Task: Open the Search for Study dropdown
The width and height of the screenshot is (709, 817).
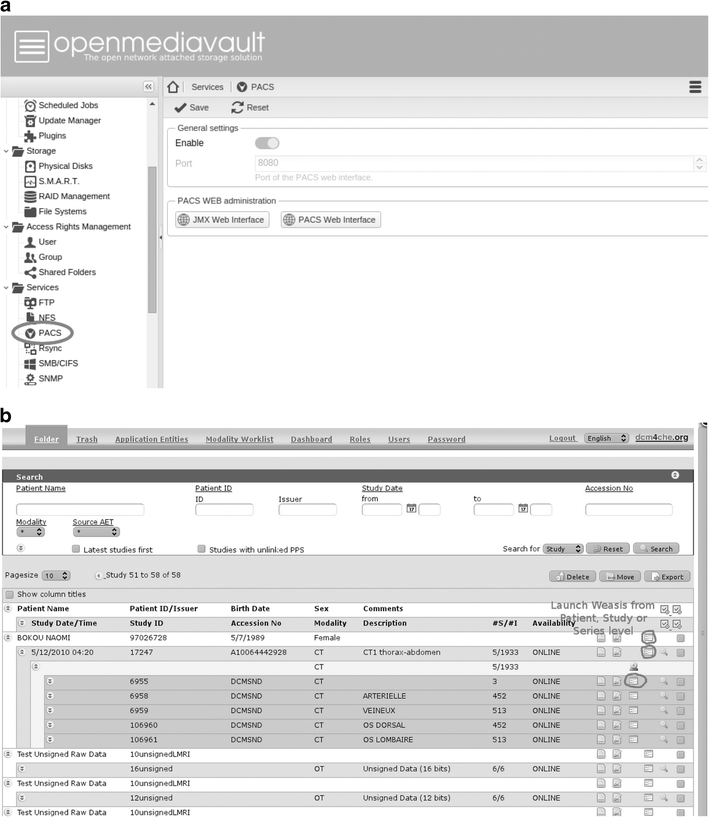Action: click(x=563, y=549)
